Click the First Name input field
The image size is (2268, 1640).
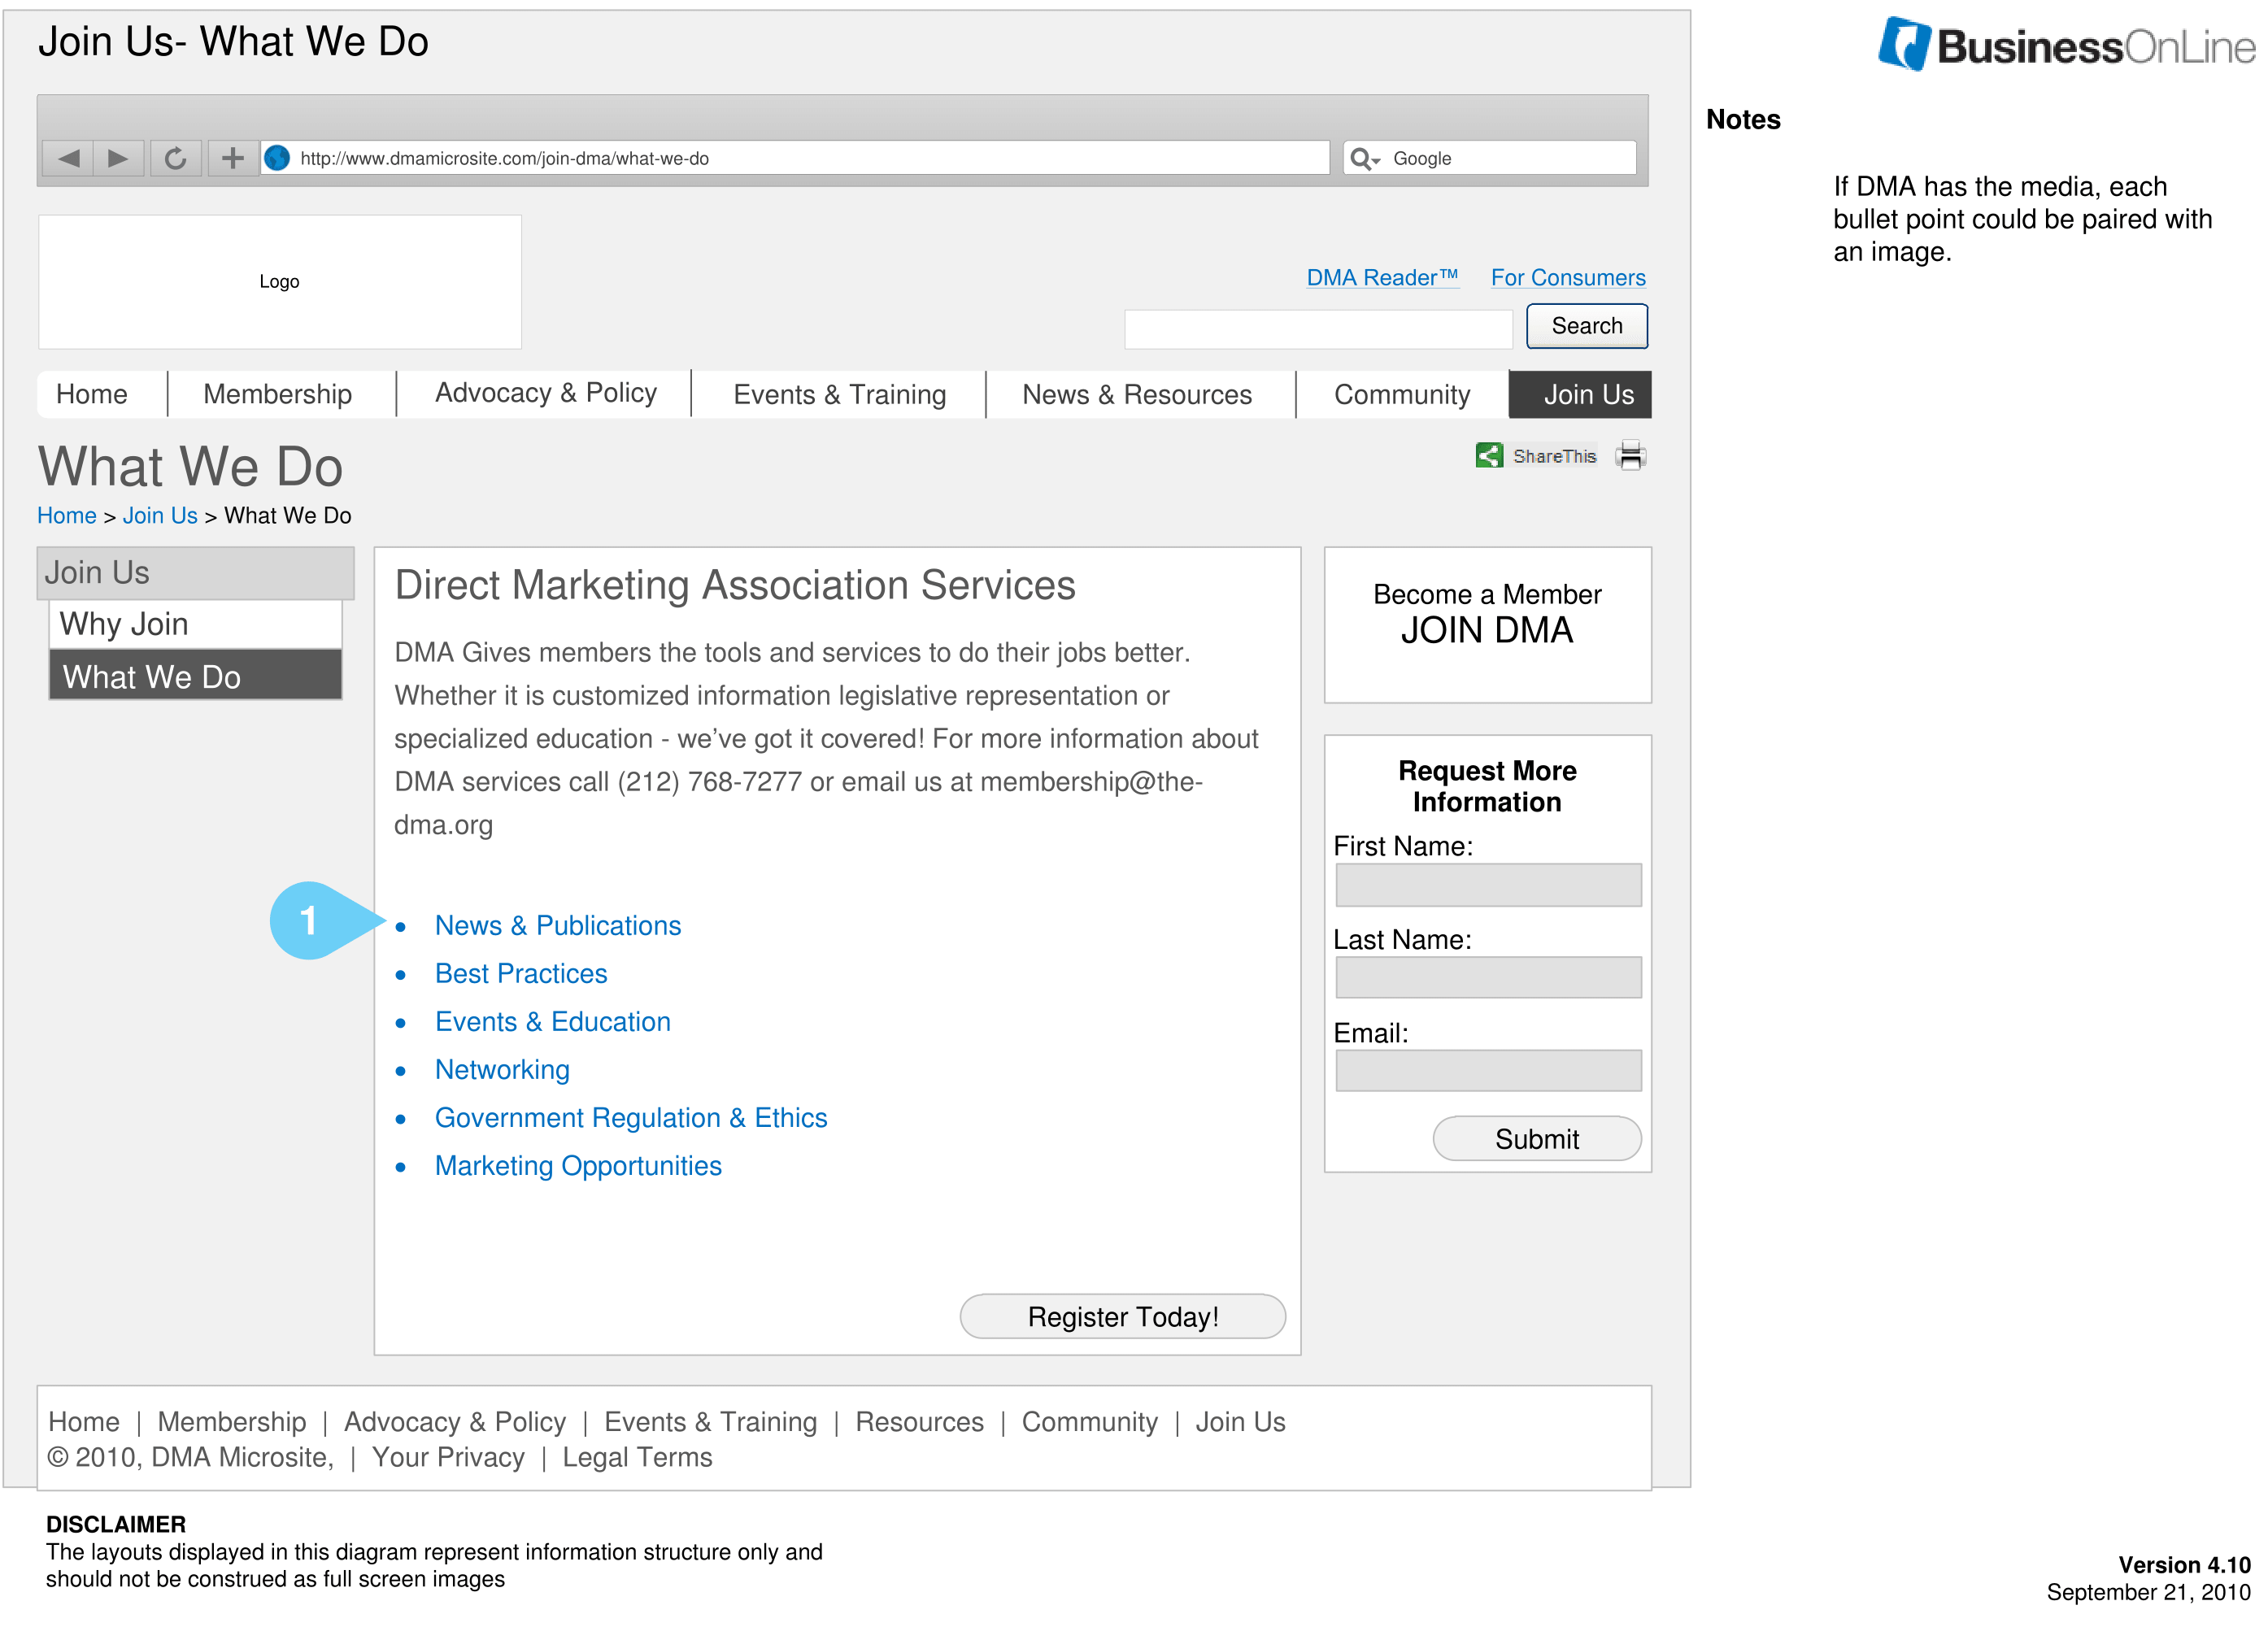pos(1489,885)
